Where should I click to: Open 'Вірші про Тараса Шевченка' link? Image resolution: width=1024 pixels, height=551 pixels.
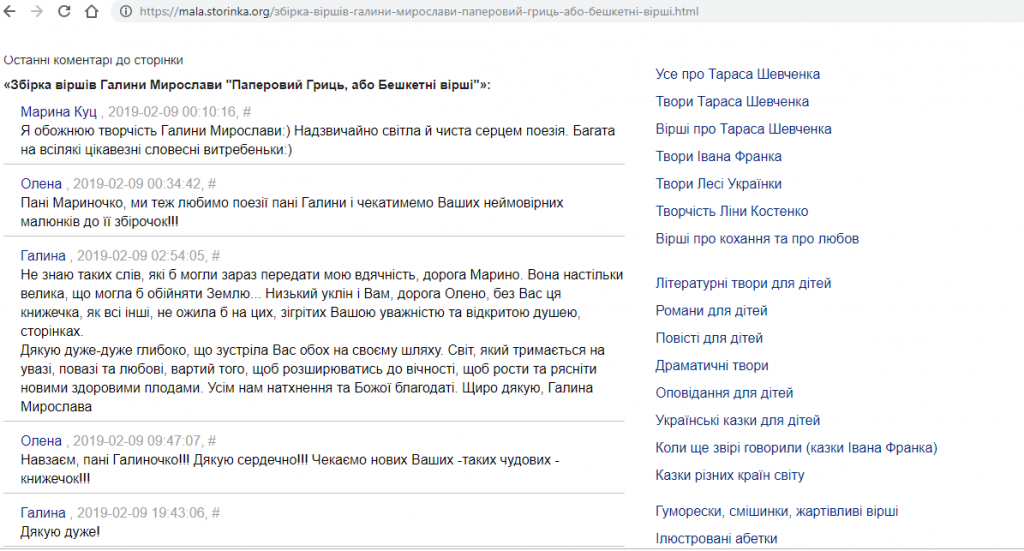743,129
